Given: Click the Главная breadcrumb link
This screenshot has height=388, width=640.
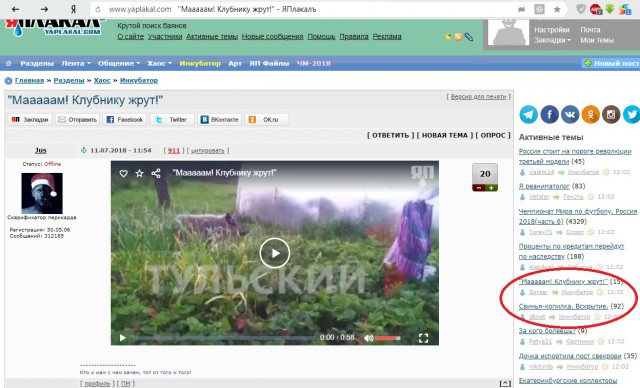Looking at the screenshot, I should [29, 80].
